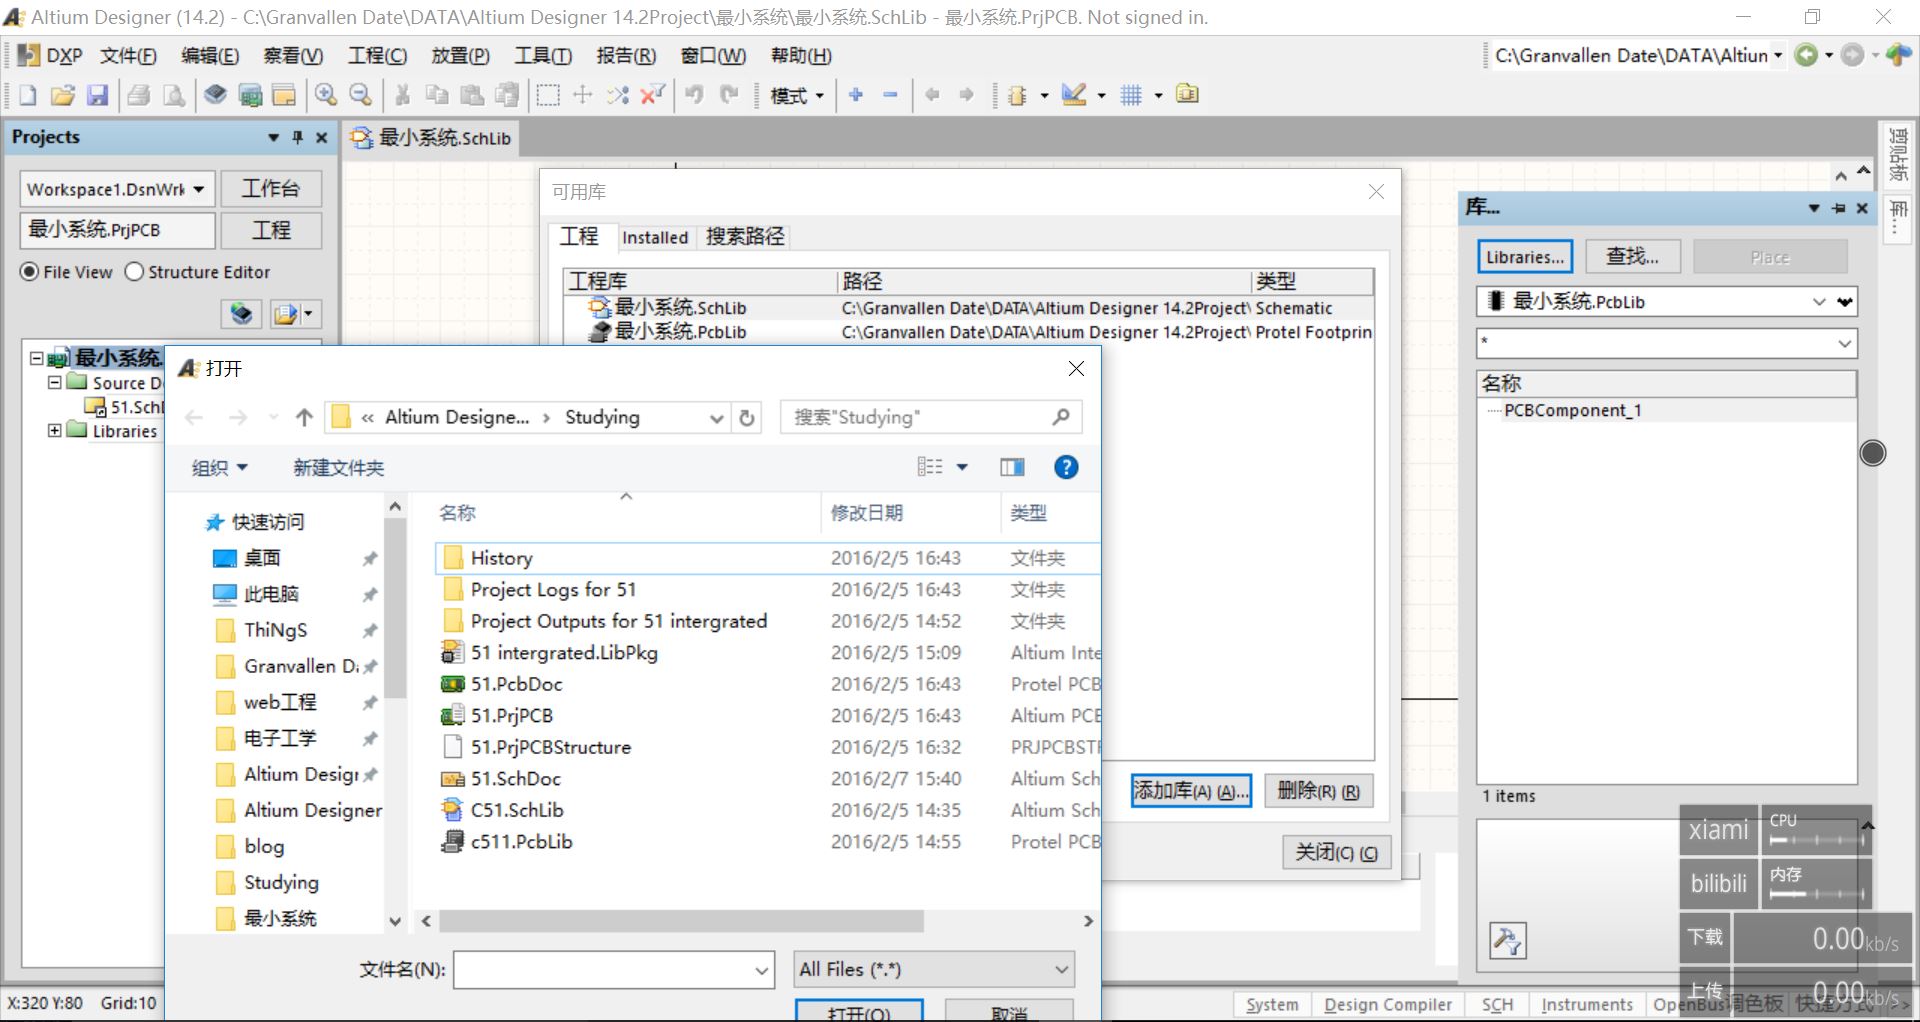Click the clear filter red X icon
Screen dimensions: 1920x1022
pos(653,95)
